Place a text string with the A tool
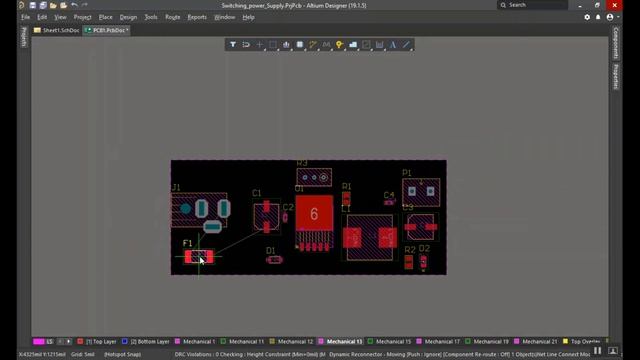640x360 pixels. [x=393, y=44]
